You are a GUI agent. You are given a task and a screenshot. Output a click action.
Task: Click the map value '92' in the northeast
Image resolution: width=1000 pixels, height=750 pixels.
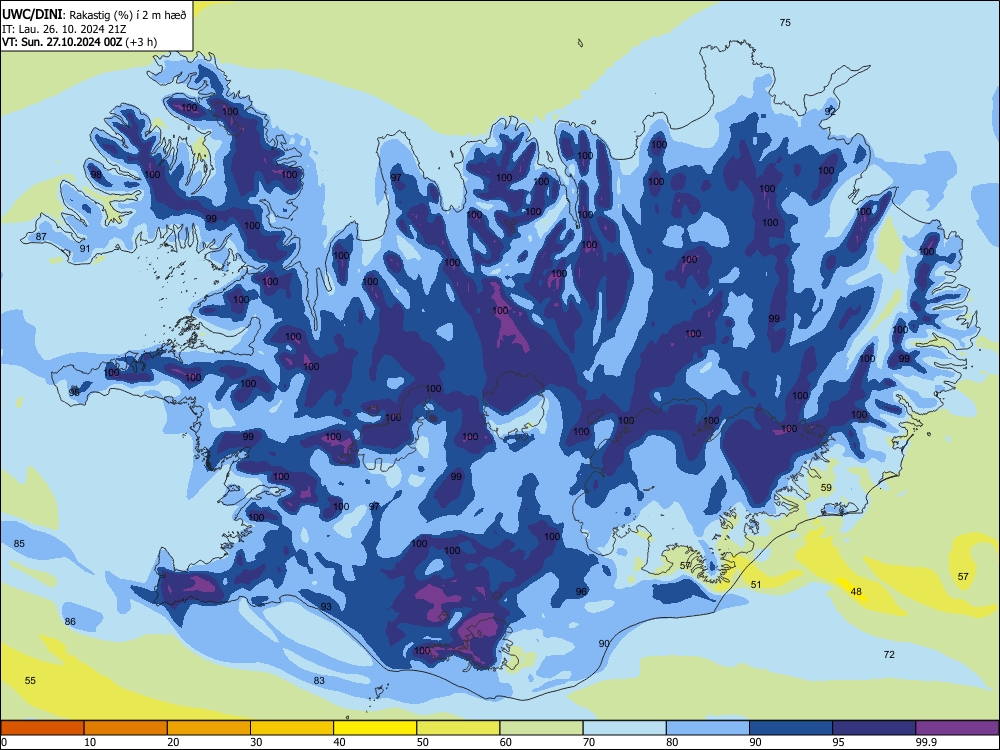(x=830, y=111)
